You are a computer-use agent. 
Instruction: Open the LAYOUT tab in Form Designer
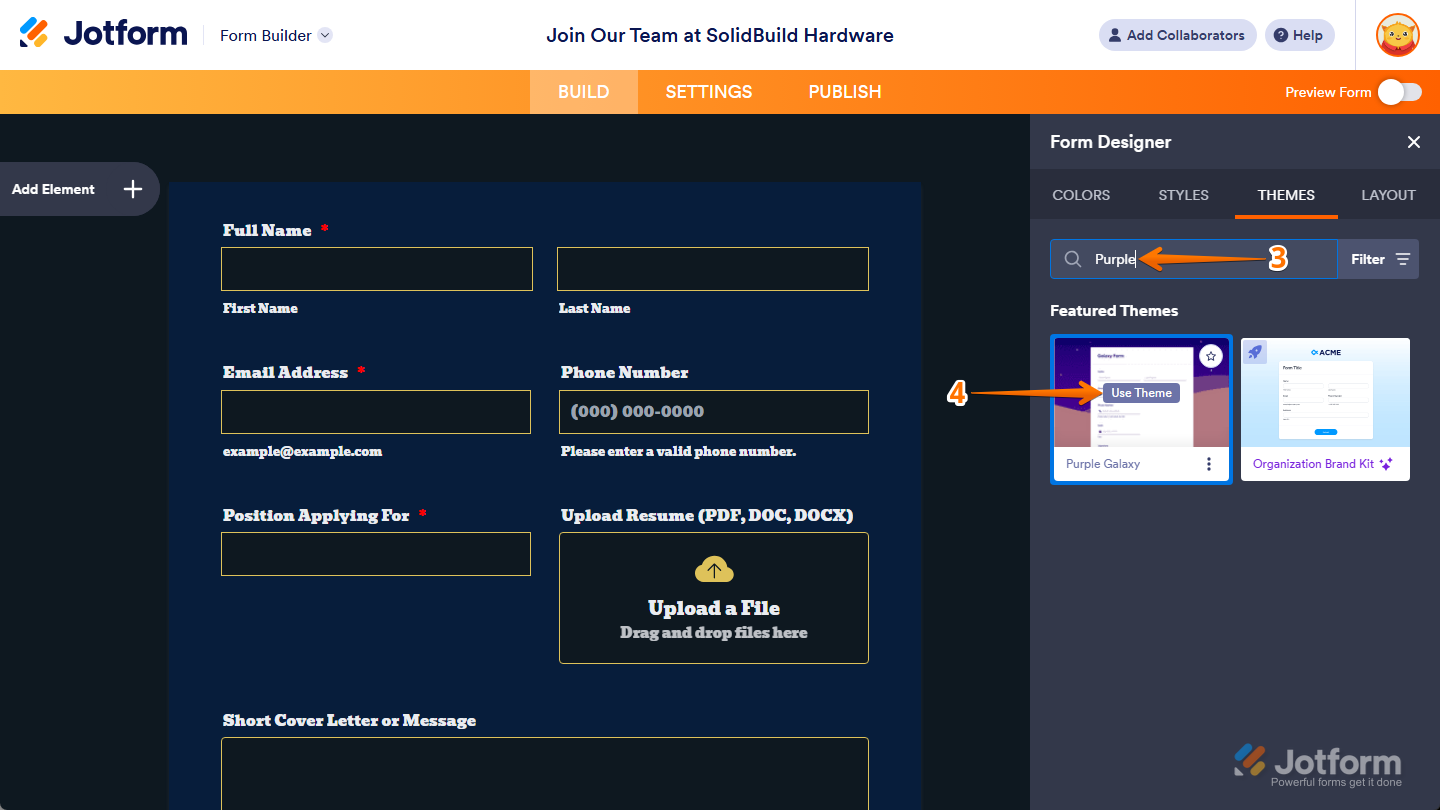[1388, 195]
